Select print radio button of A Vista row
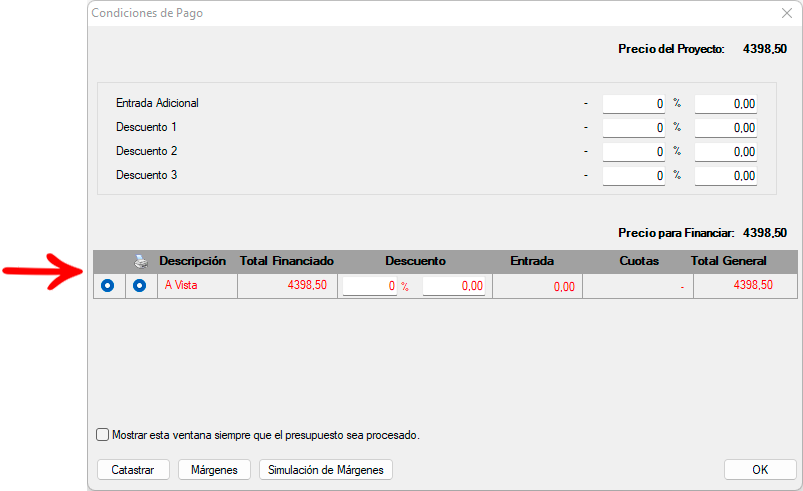Screen dimensions: 803x491 139,286
